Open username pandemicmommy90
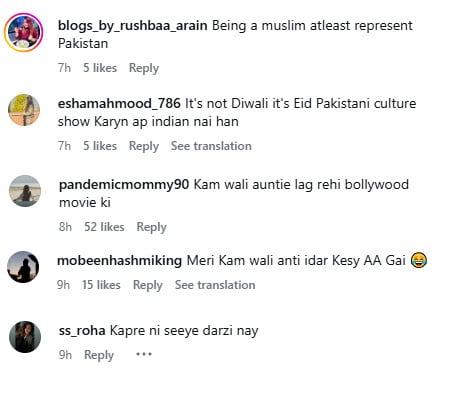The height and width of the screenshot is (400, 462). click(x=124, y=185)
